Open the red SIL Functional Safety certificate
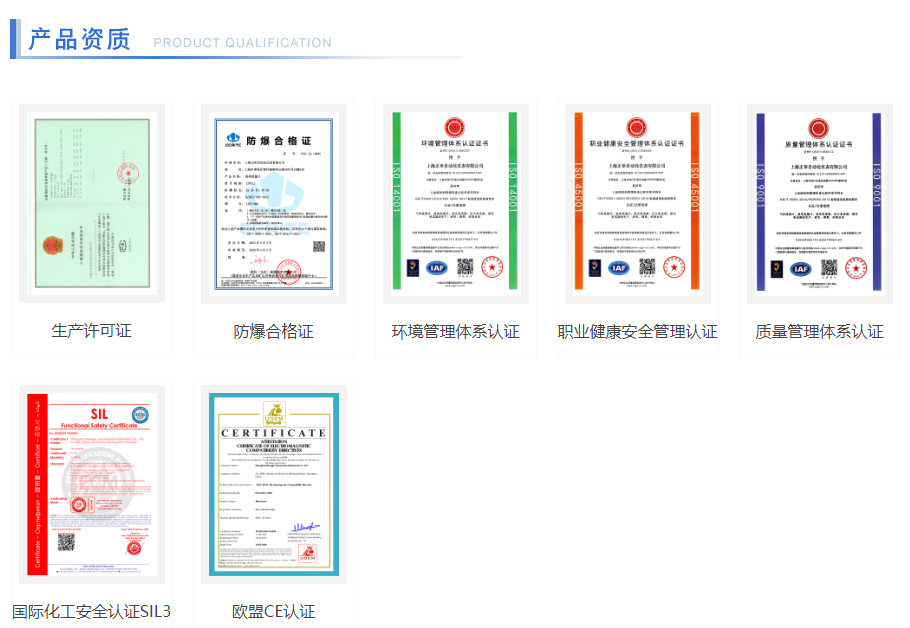 pyautogui.click(x=92, y=484)
